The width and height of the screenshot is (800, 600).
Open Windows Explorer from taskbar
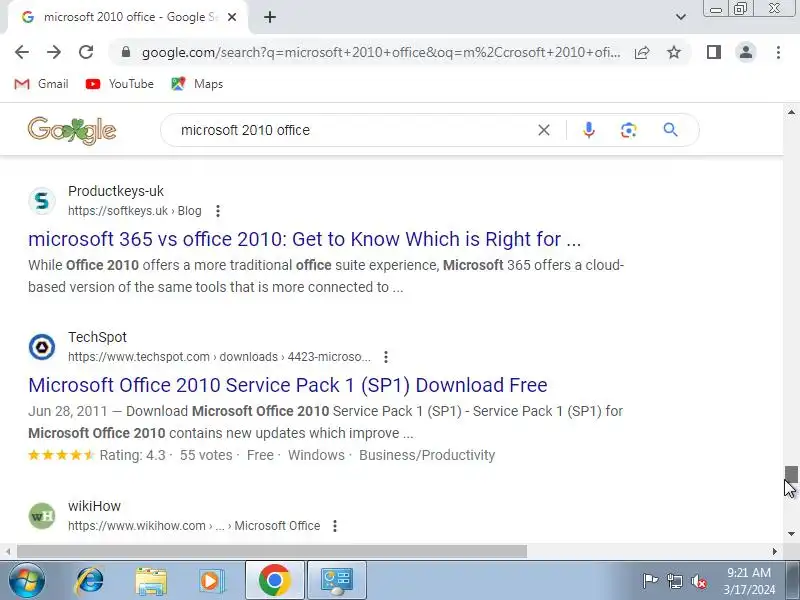pyautogui.click(x=151, y=581)
